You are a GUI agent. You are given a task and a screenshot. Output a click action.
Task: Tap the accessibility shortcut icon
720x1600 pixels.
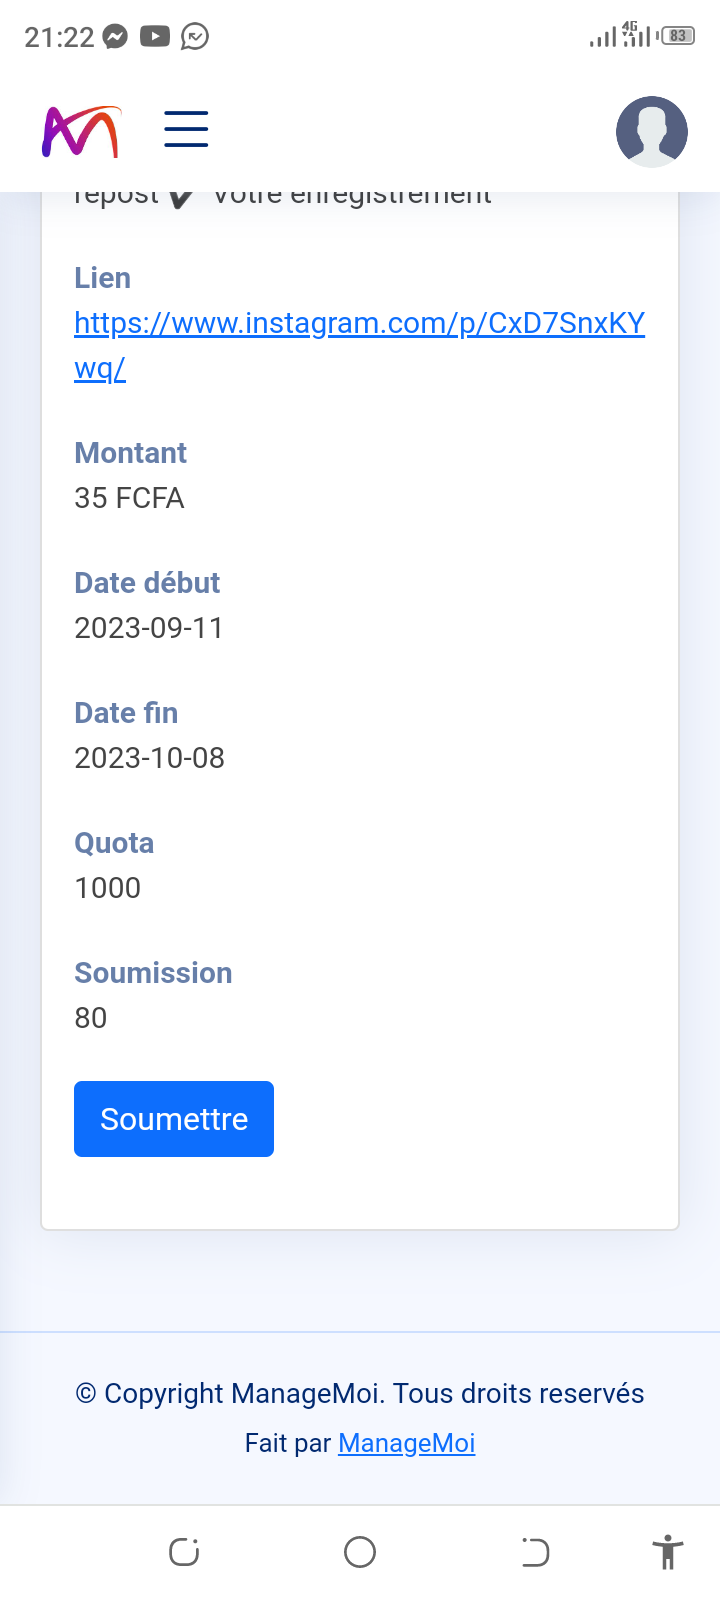pos(667,1552)
